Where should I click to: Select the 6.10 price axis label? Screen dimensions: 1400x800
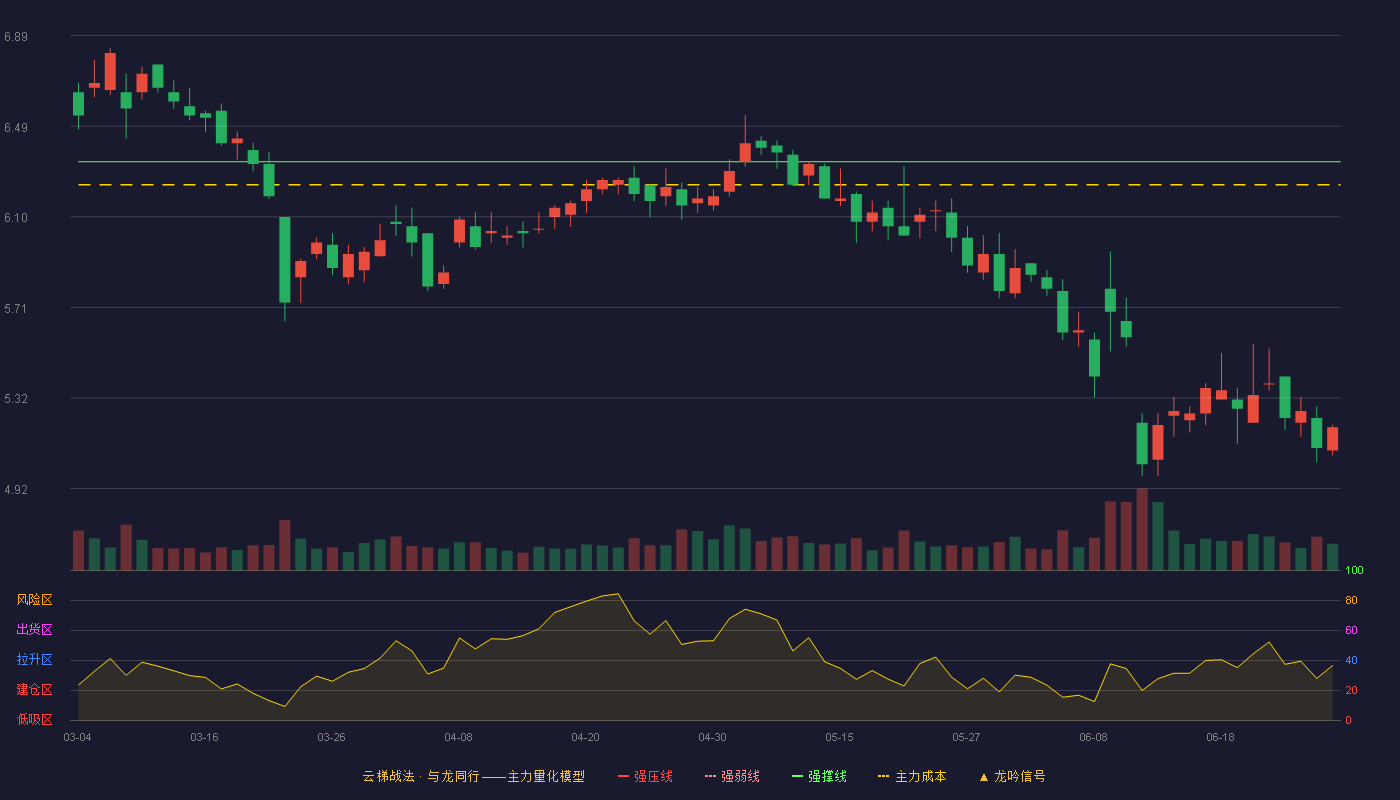(x=16, y=218)
